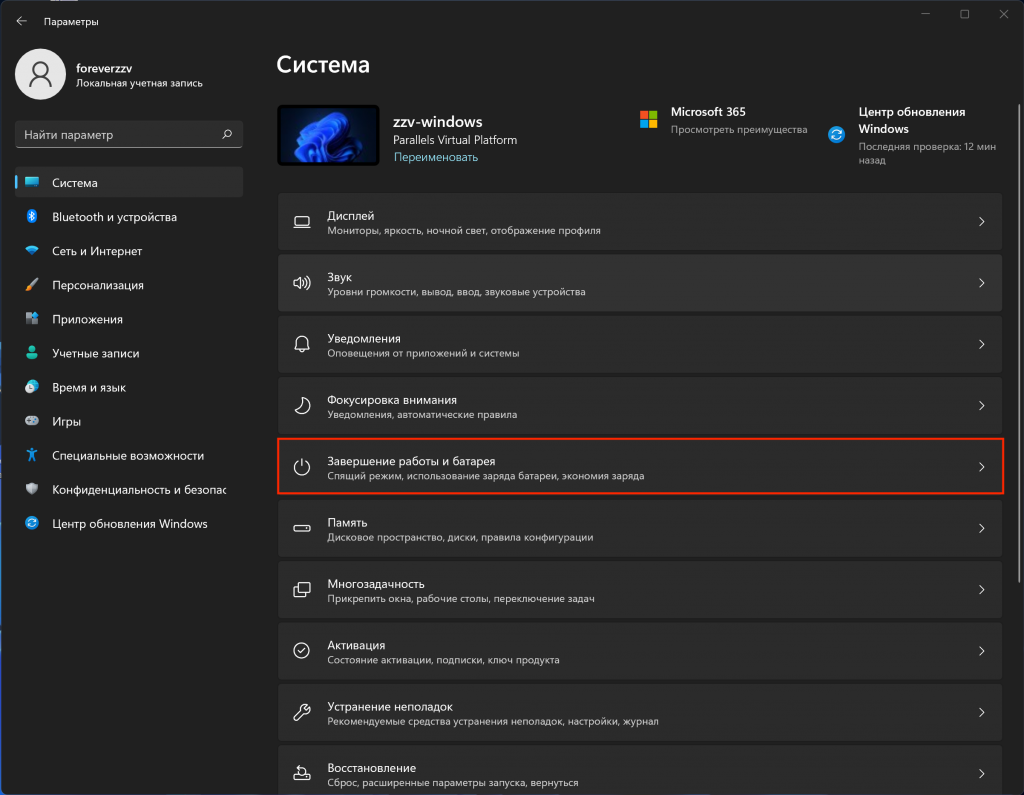Click the Активация checkmark icon

pyautogui.click(x=302, y=651)
